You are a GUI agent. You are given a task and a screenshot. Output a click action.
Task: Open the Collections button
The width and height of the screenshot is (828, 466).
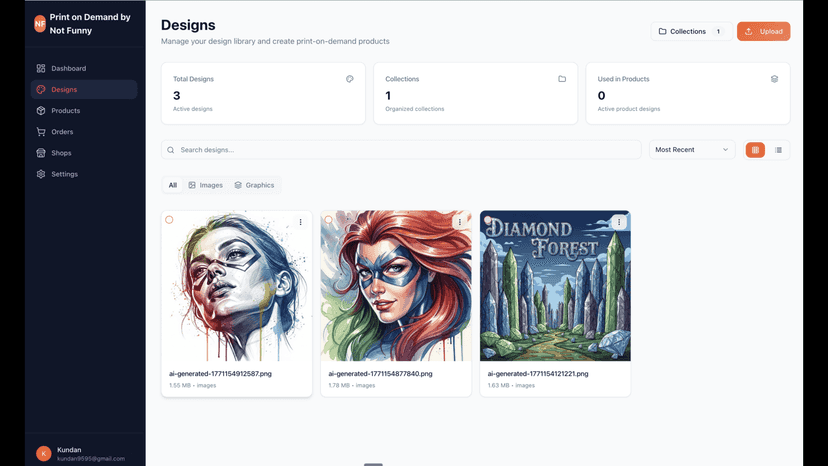692,31
